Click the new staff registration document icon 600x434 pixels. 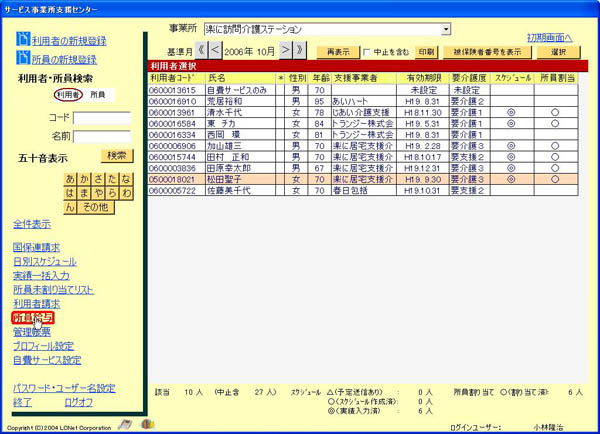point(23,57)
